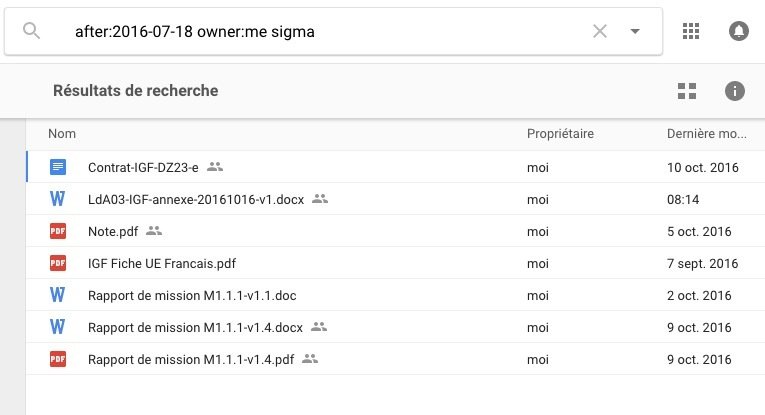Show details with the info icon
Screen dimensions: 765x415
coord(735,91)
